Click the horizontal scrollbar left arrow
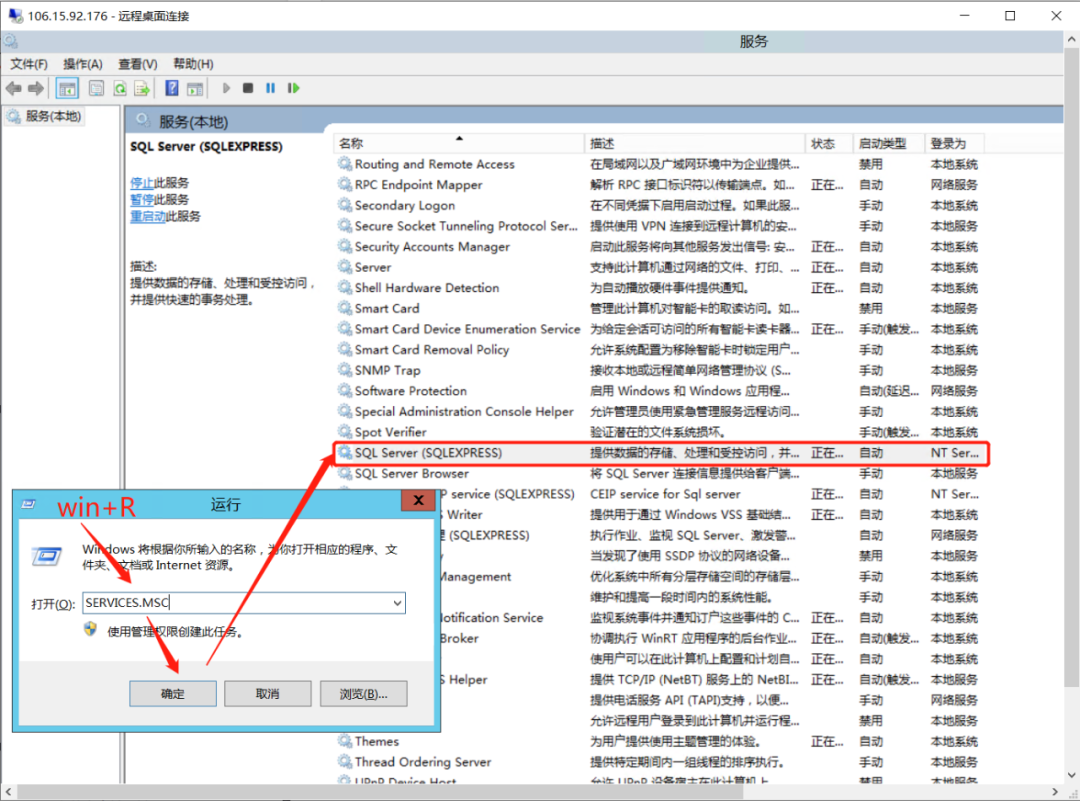The height and width of the screenshot is (801, 1080). (8, 791)
